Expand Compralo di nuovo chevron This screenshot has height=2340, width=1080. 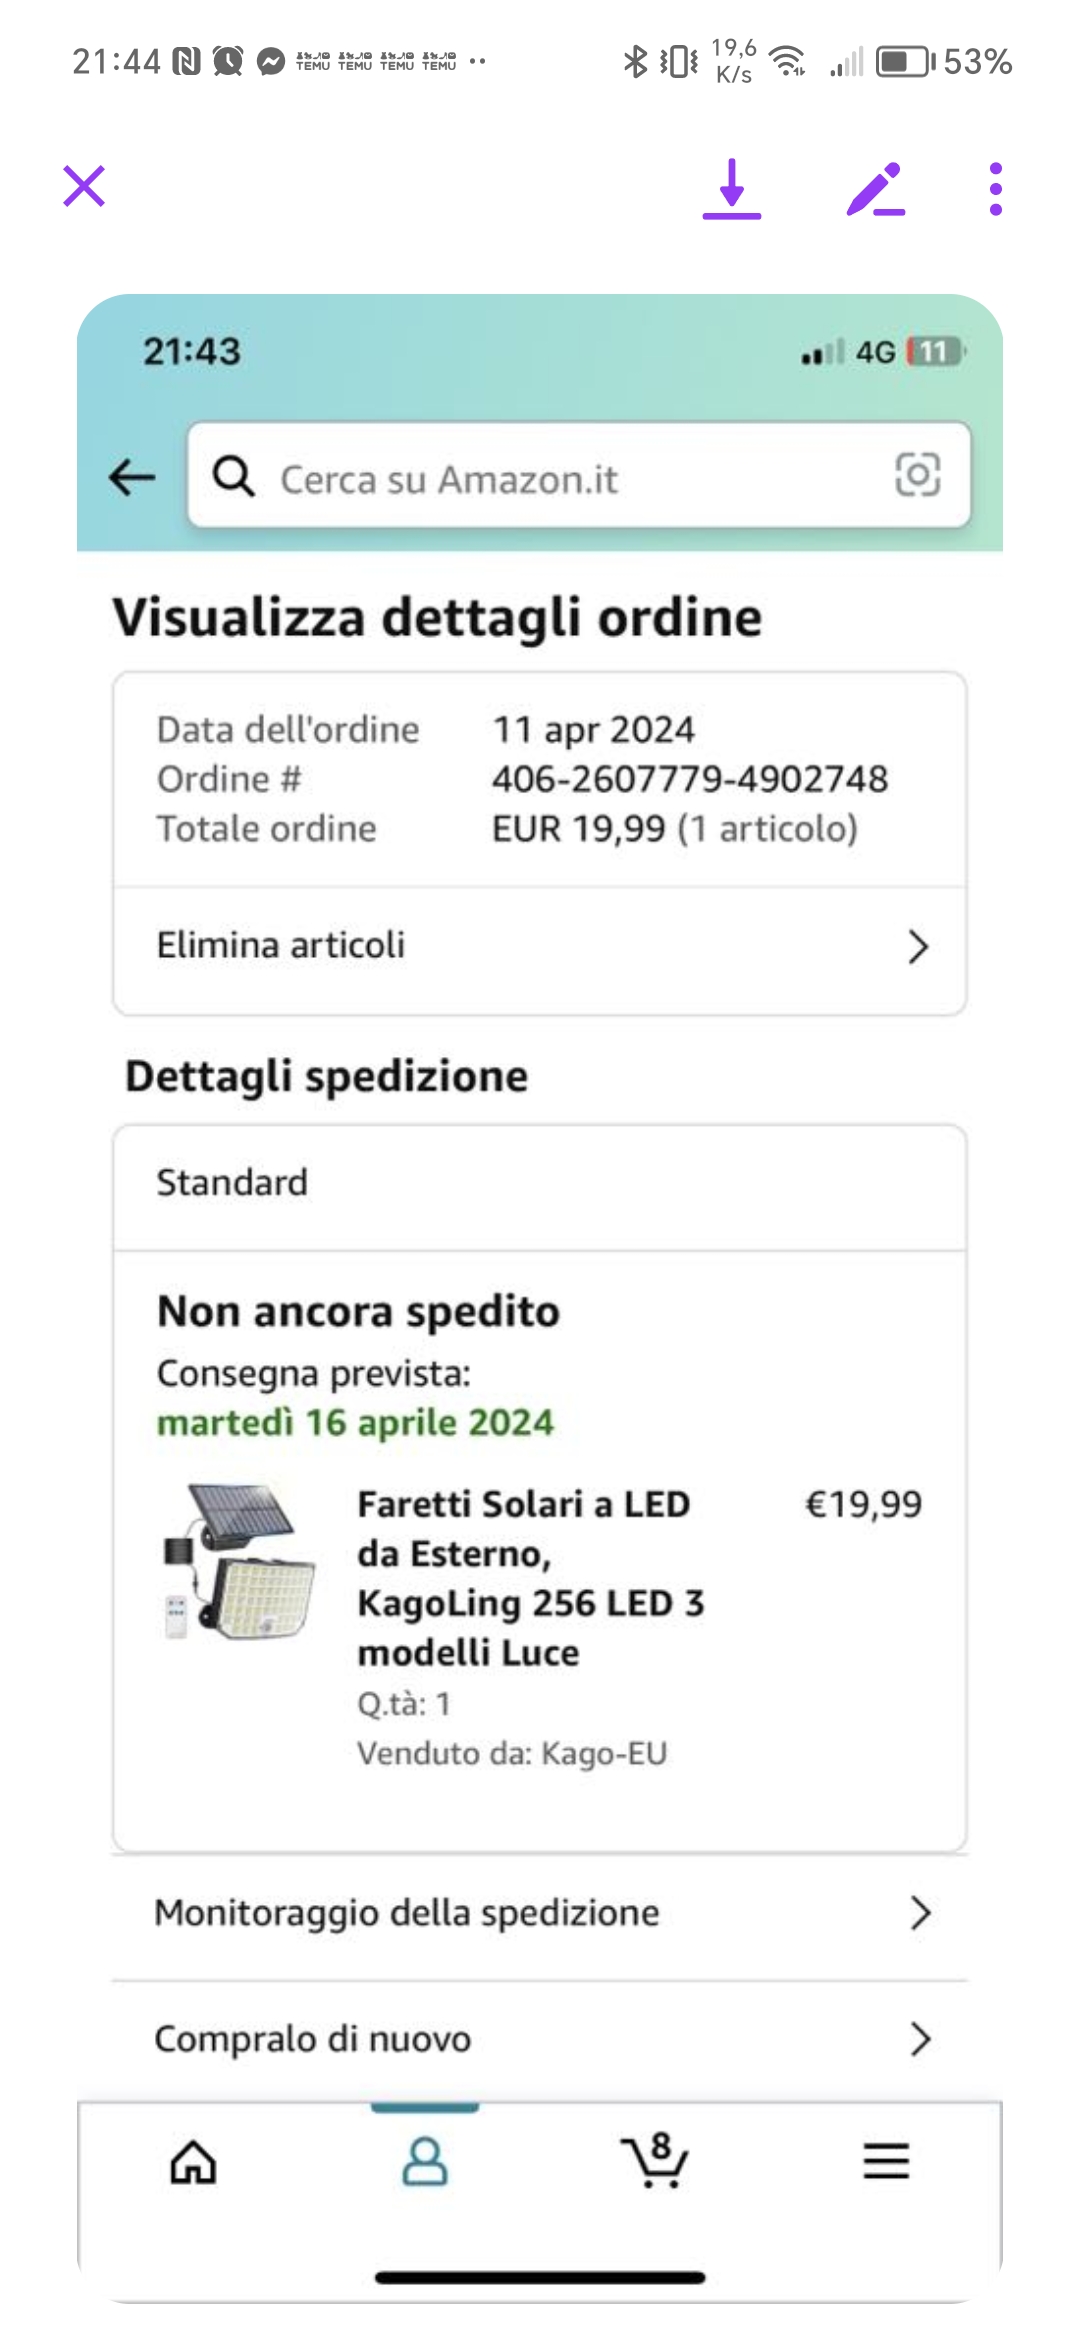pyautogui.click(x=920, y=2039)
